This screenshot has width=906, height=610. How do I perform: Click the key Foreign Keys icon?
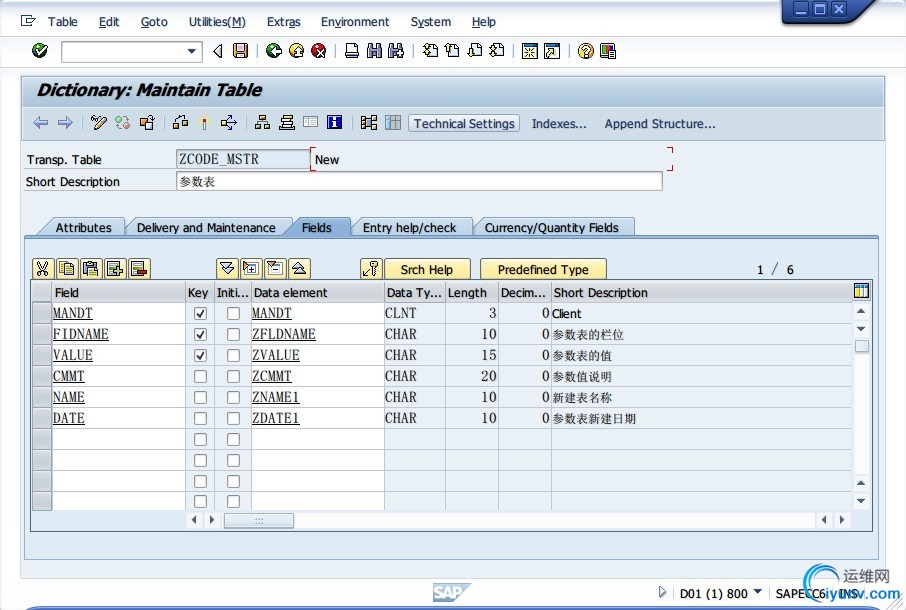pyautogui.click(x=370, y=269)
